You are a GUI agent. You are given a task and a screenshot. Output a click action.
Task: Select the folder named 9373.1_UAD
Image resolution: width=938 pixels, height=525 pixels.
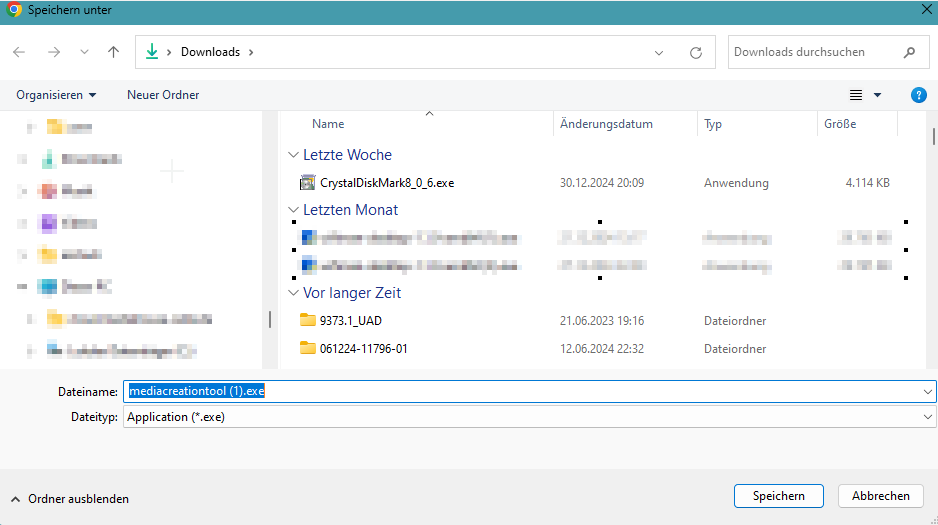tap(351, 321)
